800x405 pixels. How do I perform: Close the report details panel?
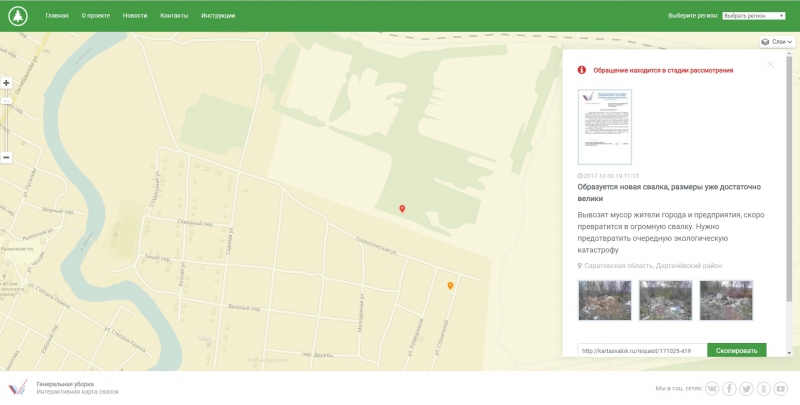pyautogui.click(x=770, y=65)
